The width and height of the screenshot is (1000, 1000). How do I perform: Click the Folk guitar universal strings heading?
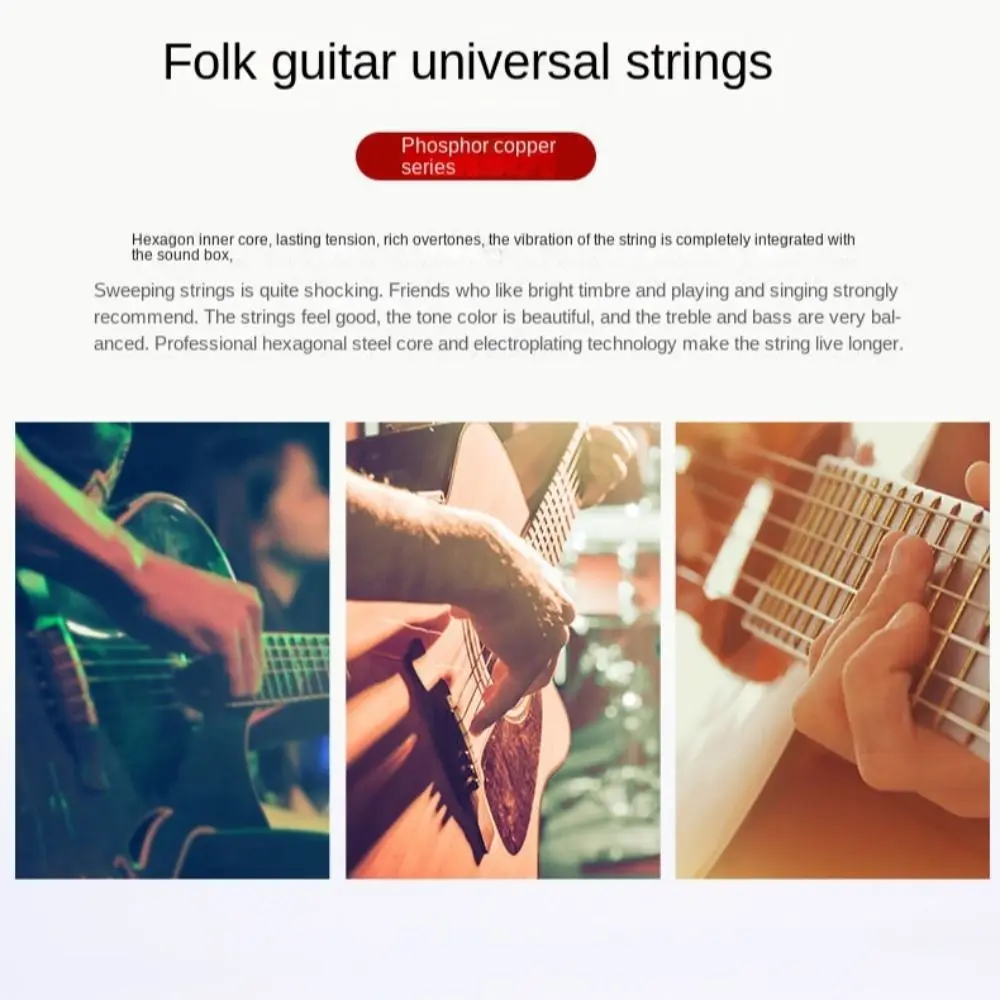[467, 62]
